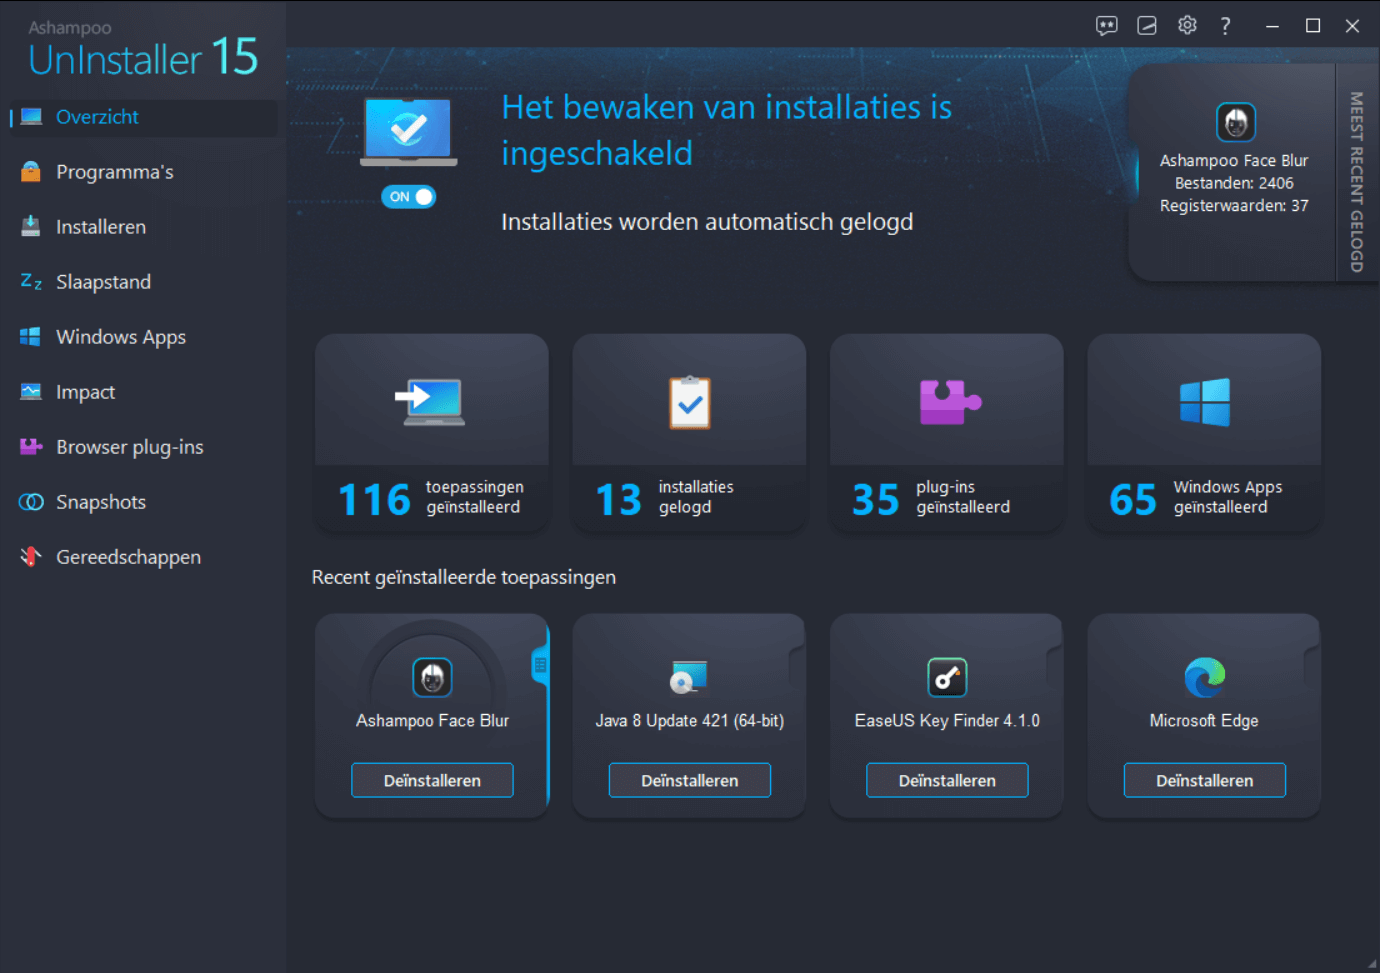The height and width of the screenshot is (973, 1380).
Task: Open the feedback chat icon
Action: 1106,26
